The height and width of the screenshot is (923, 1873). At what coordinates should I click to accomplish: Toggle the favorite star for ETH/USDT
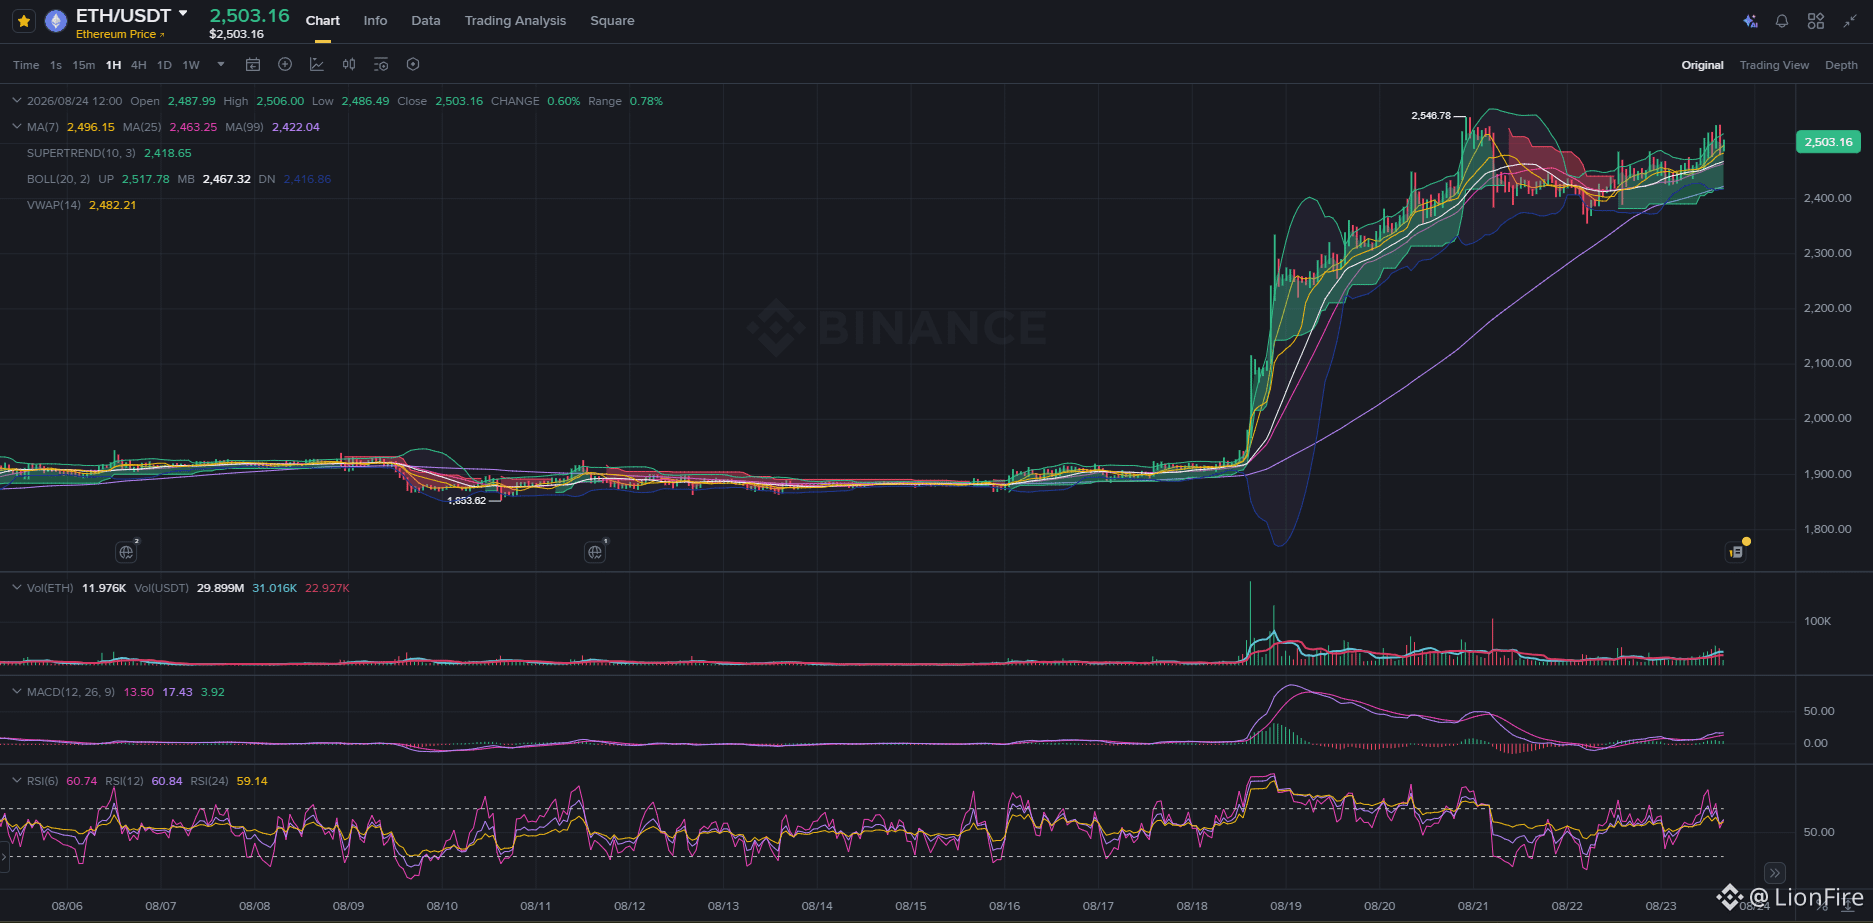pyautogui.click(x=24, y=20)
